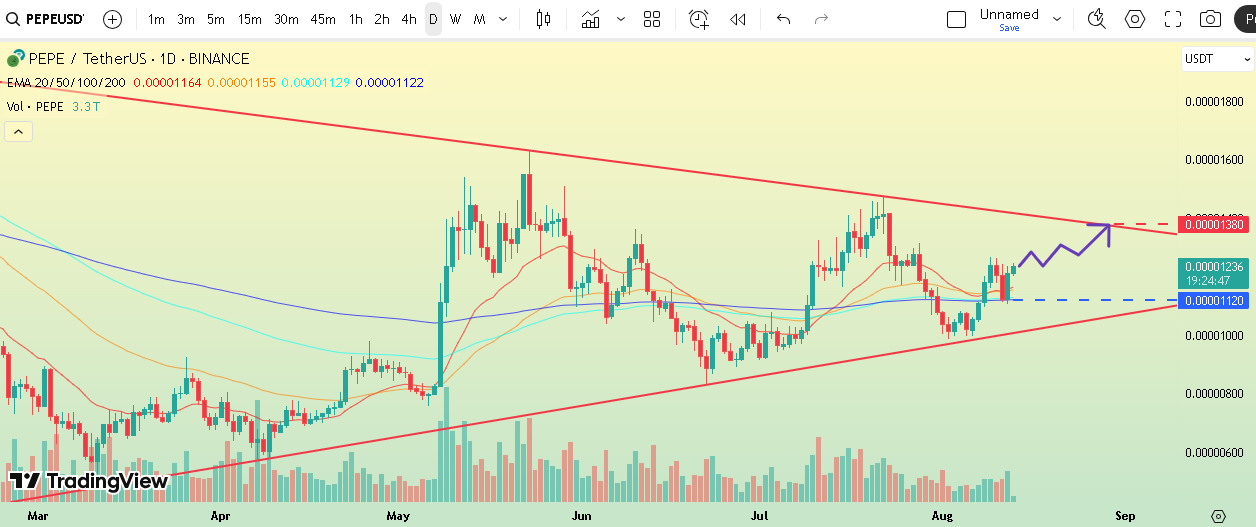The height and width of the screenshot is (527, 1256).
Task: Click the Apr label on time axis
Action: click(x=221, y=516)
